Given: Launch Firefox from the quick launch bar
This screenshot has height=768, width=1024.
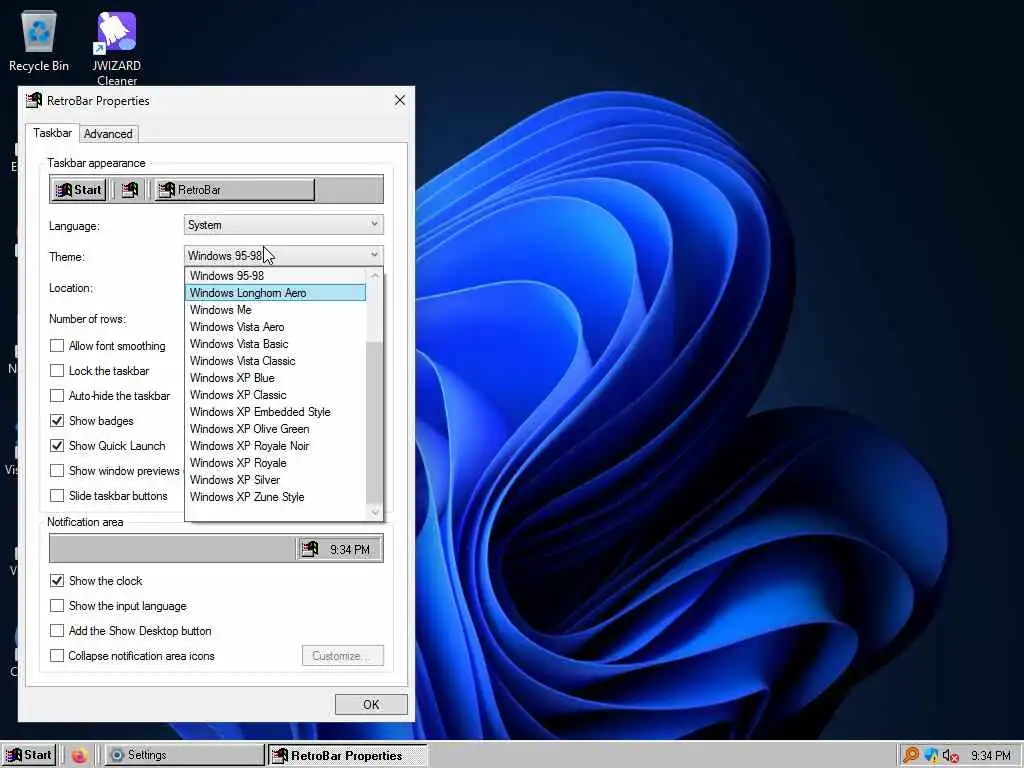Looking at the screenshot, I should click(79, 756).
